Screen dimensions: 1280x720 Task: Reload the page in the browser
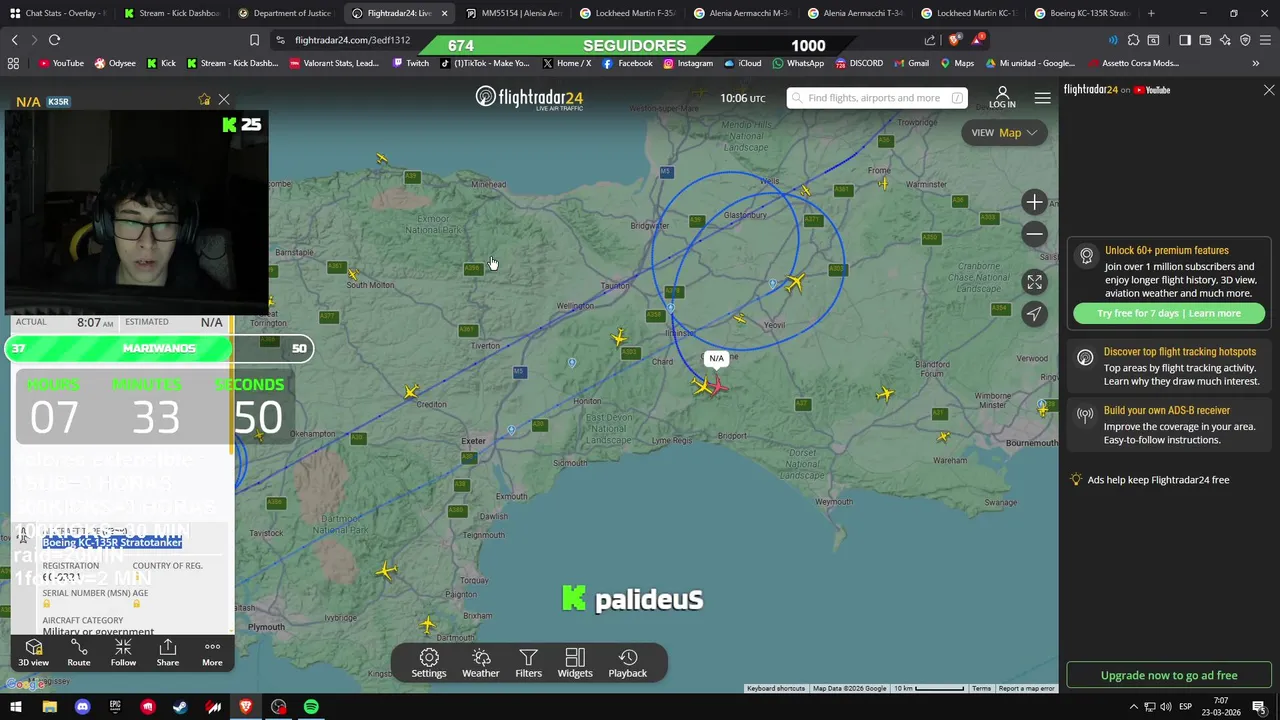pos(54,40)
